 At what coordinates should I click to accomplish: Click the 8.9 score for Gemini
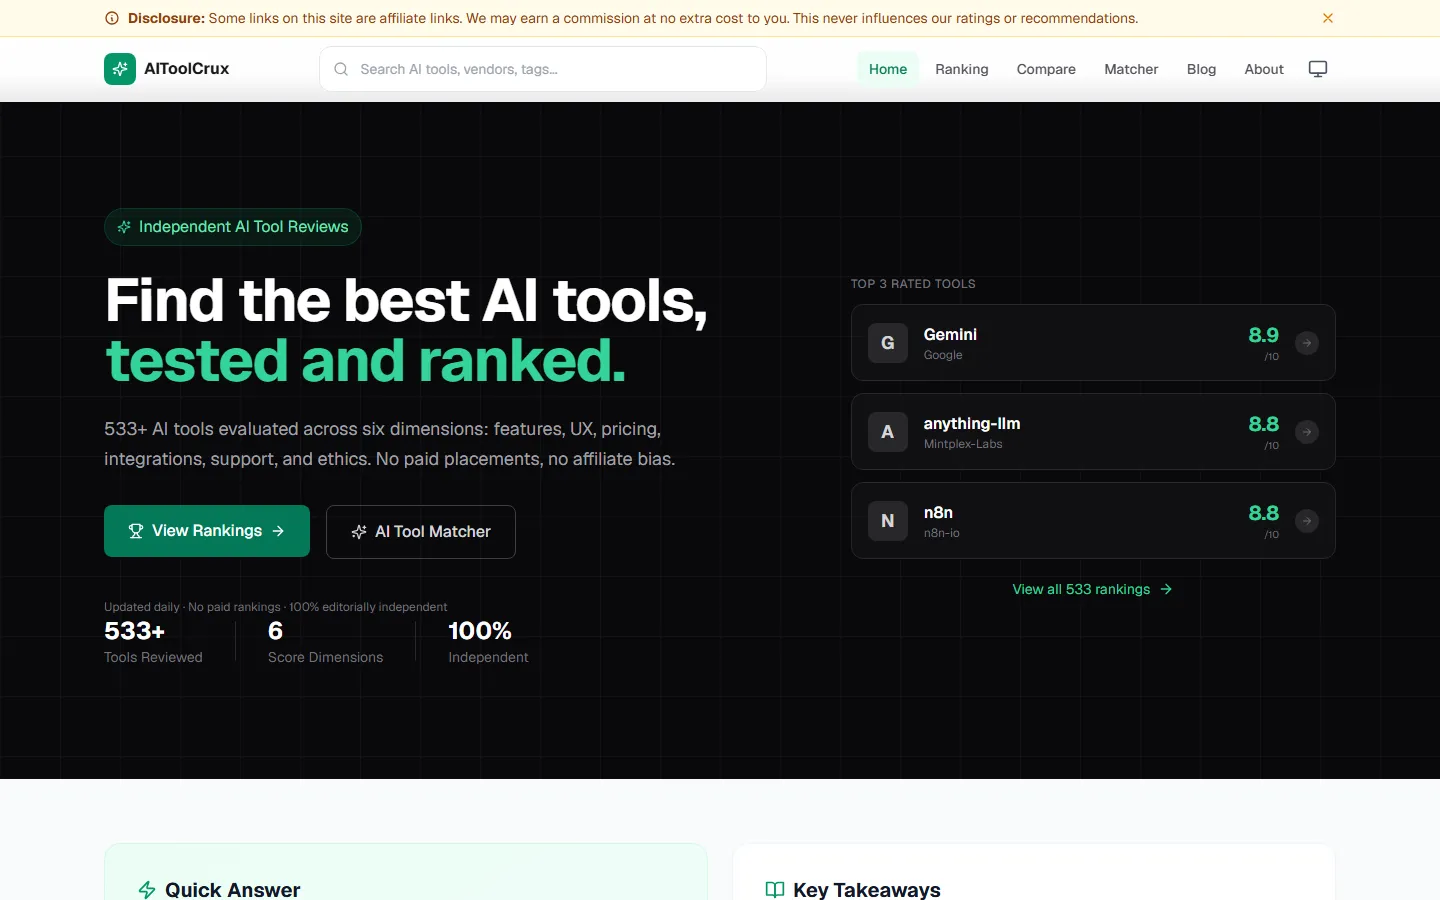tap(1263, 335)
